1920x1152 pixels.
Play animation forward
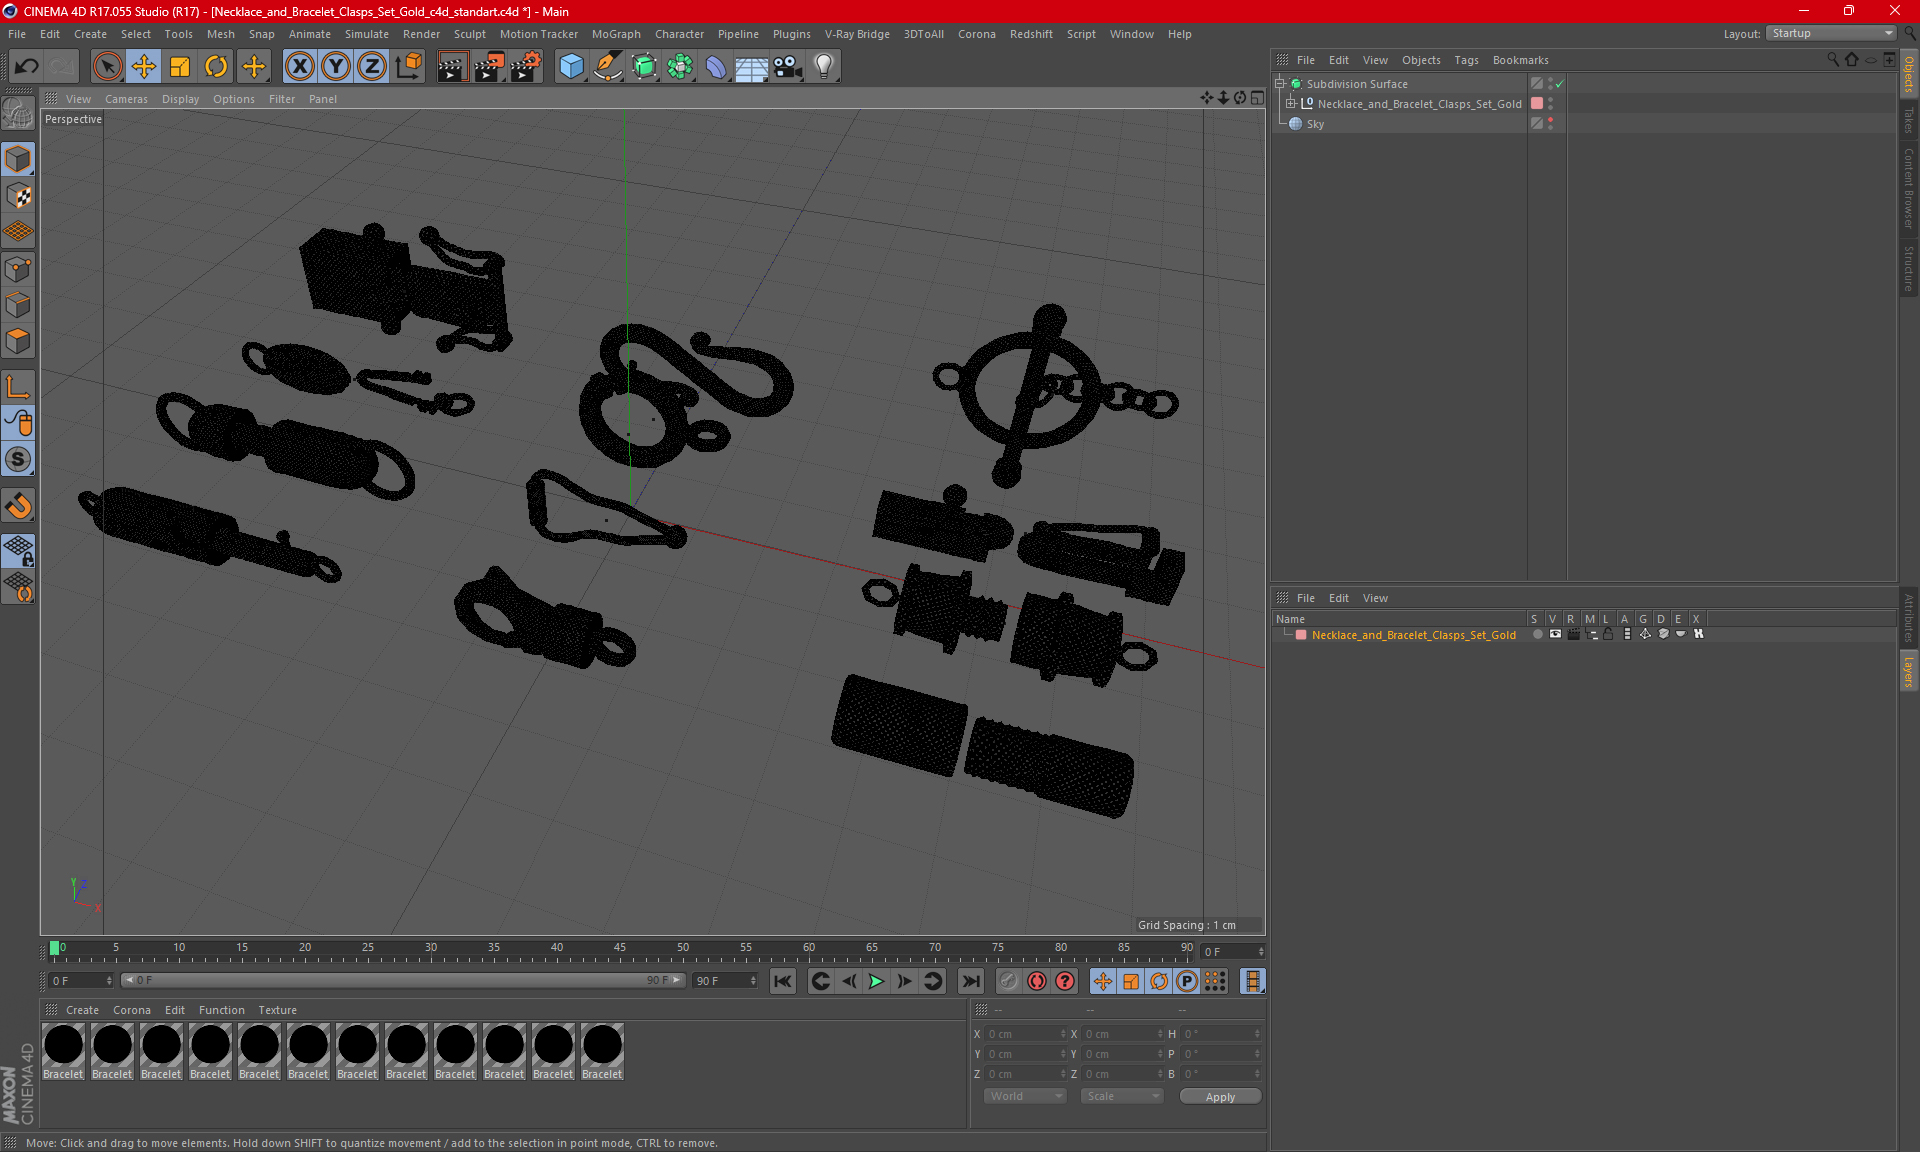[x=876, y=981]
